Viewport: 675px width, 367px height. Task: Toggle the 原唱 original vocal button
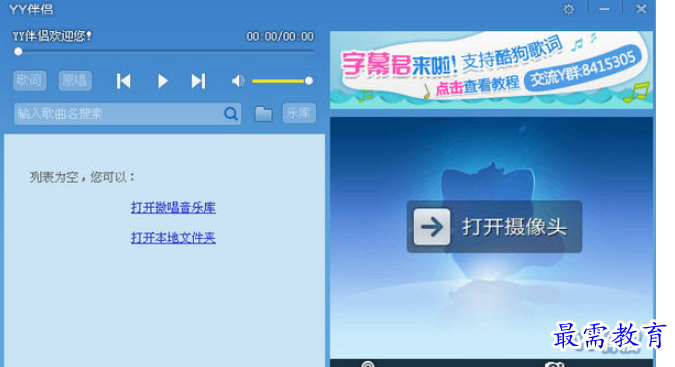75,80
